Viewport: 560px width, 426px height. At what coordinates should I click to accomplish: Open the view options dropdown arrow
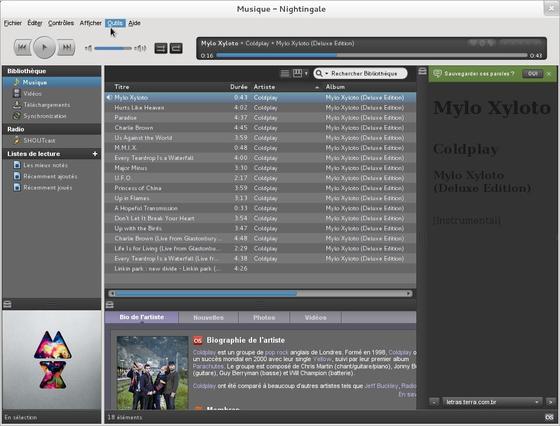coord(306,73)
